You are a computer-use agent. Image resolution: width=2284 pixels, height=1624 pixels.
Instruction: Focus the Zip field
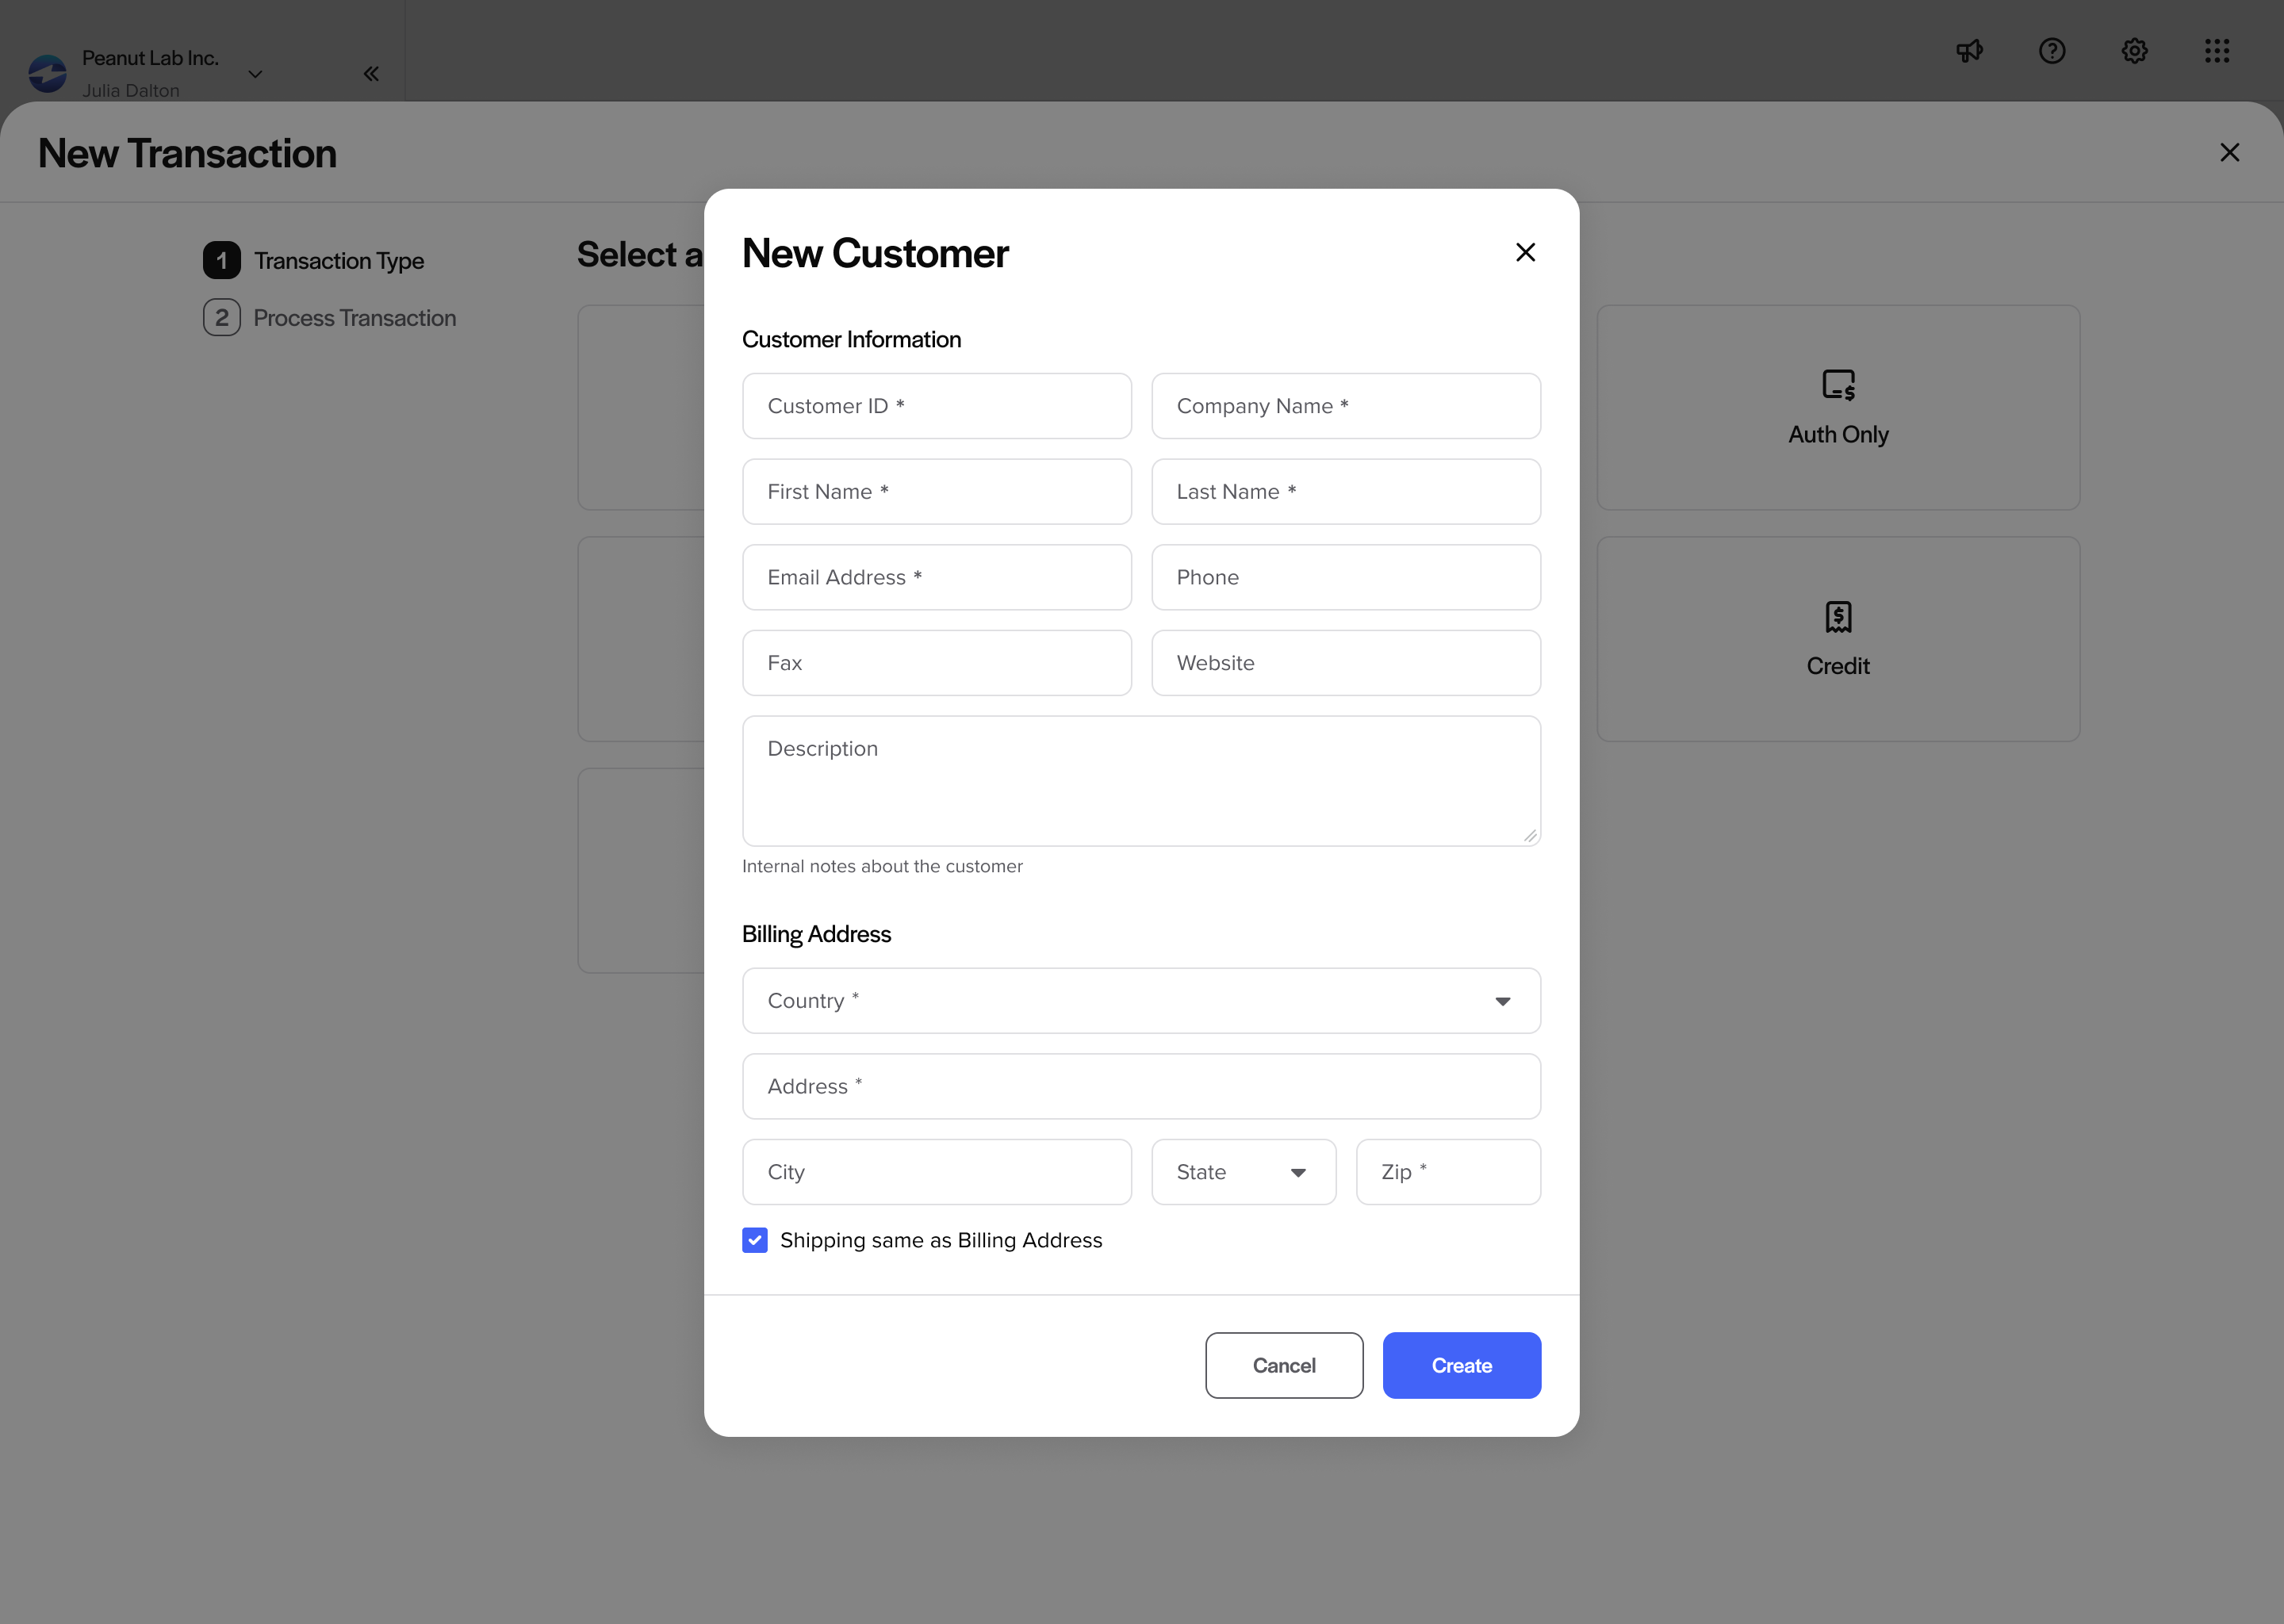[x=1448, y=1172]
